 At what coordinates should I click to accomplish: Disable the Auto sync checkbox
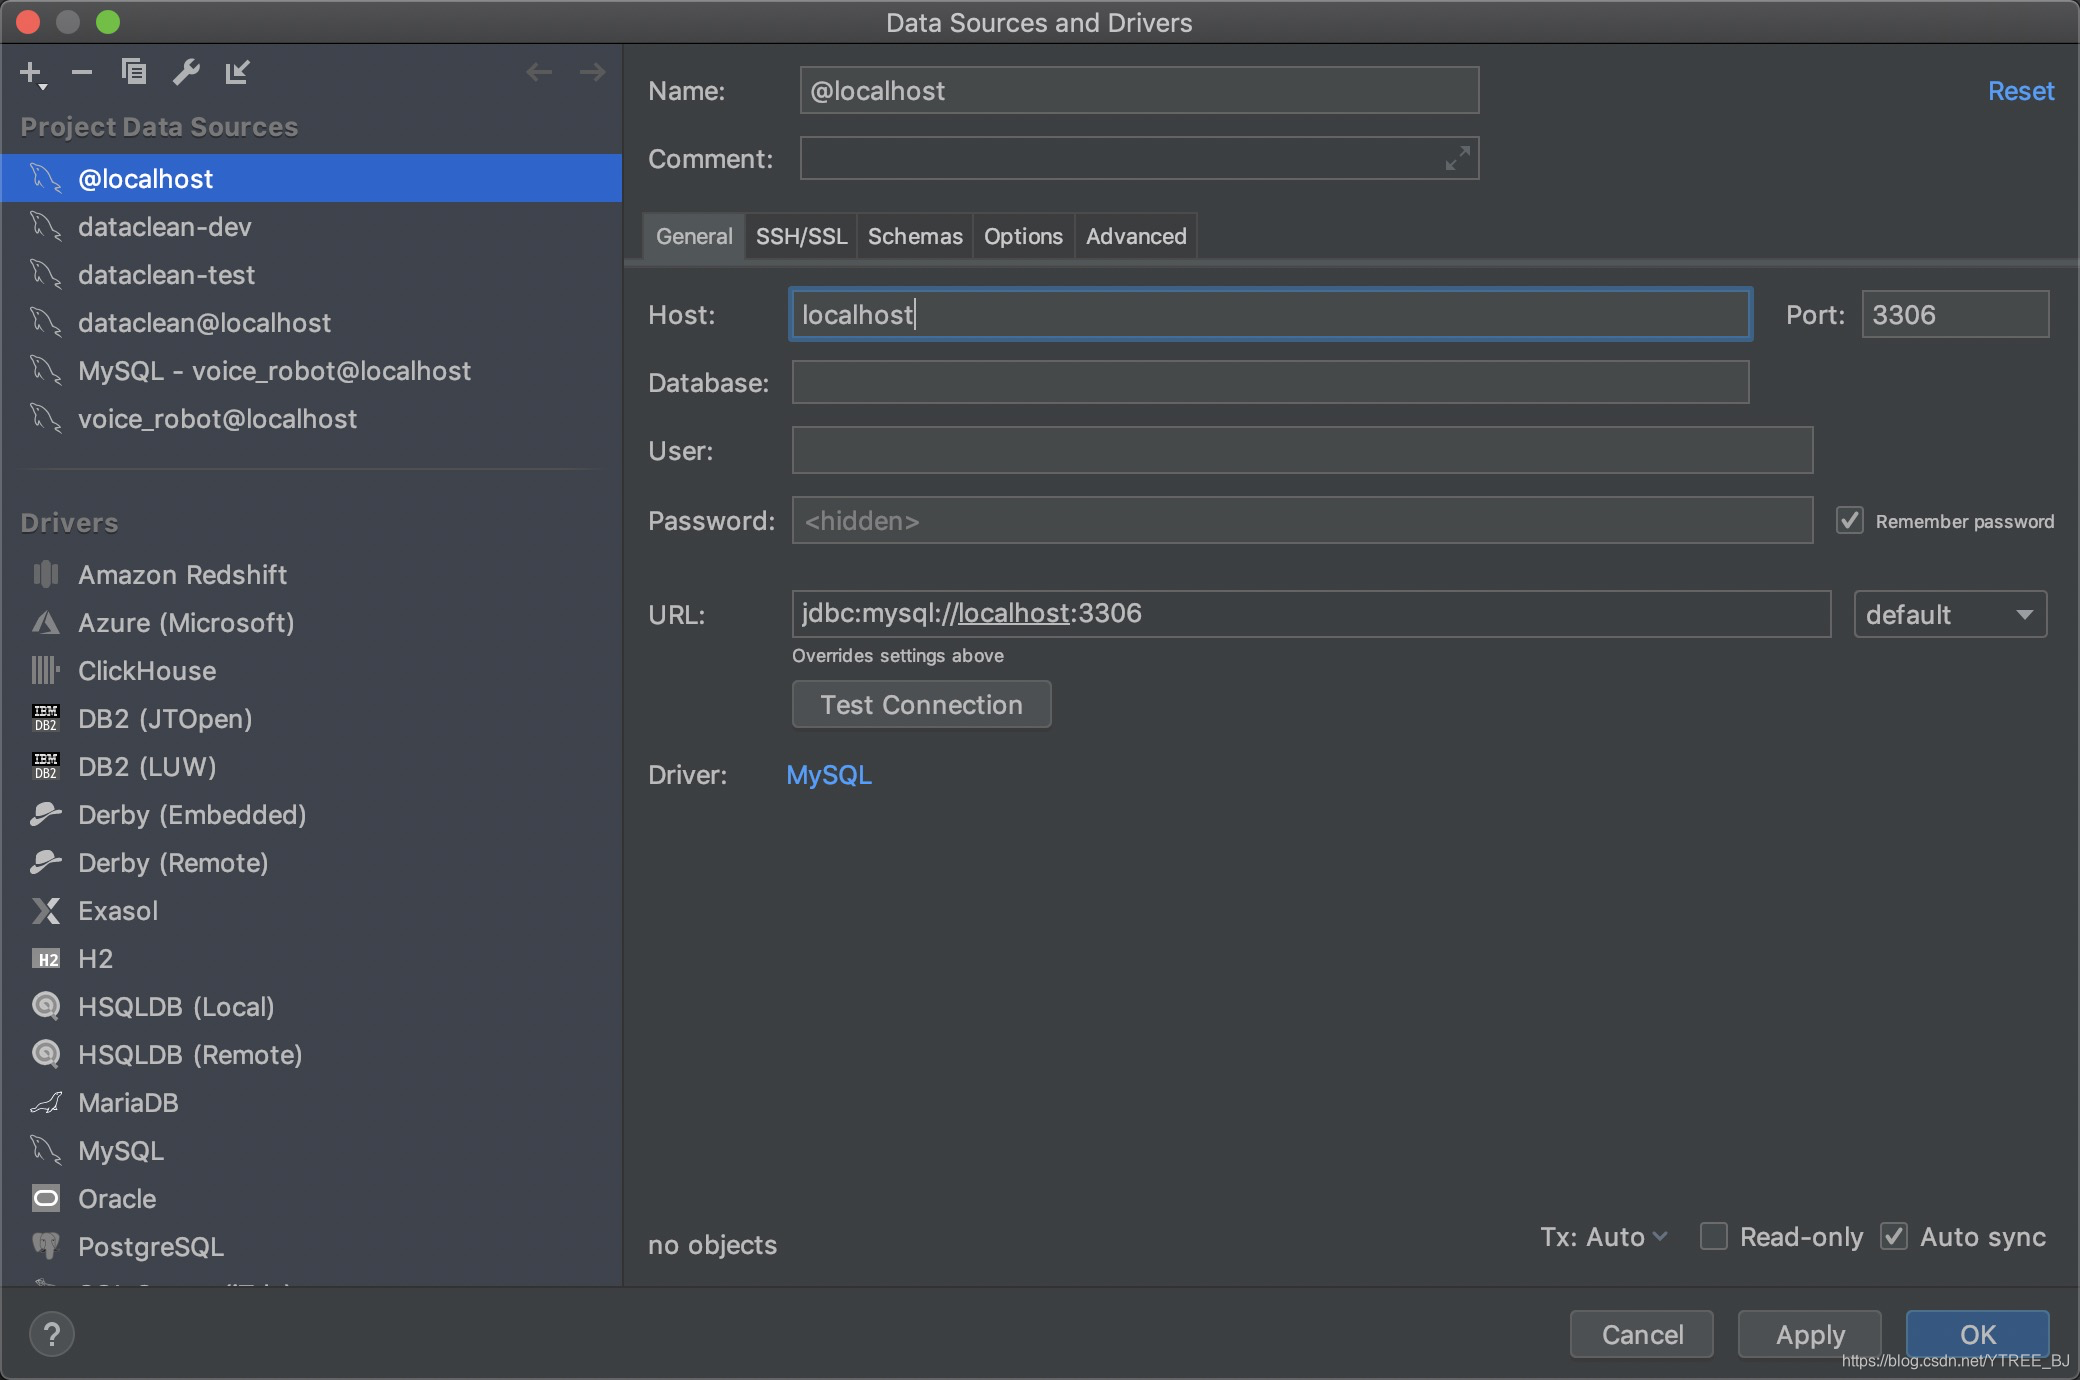1894,1237
